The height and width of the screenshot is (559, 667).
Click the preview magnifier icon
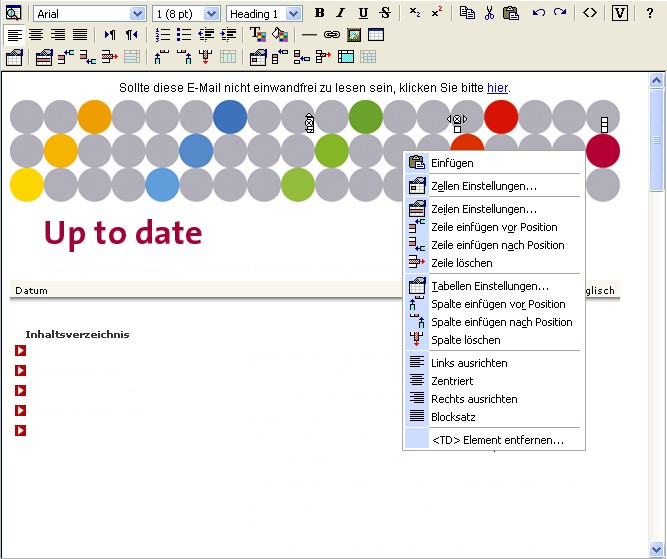tap(13, 13)
